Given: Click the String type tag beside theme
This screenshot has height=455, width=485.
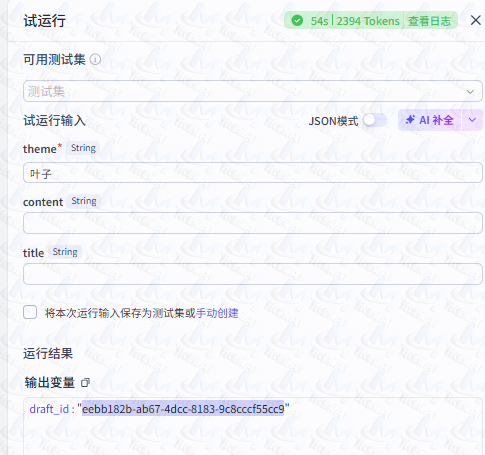Looking at the screenshot, I should [x=83, y=148].
